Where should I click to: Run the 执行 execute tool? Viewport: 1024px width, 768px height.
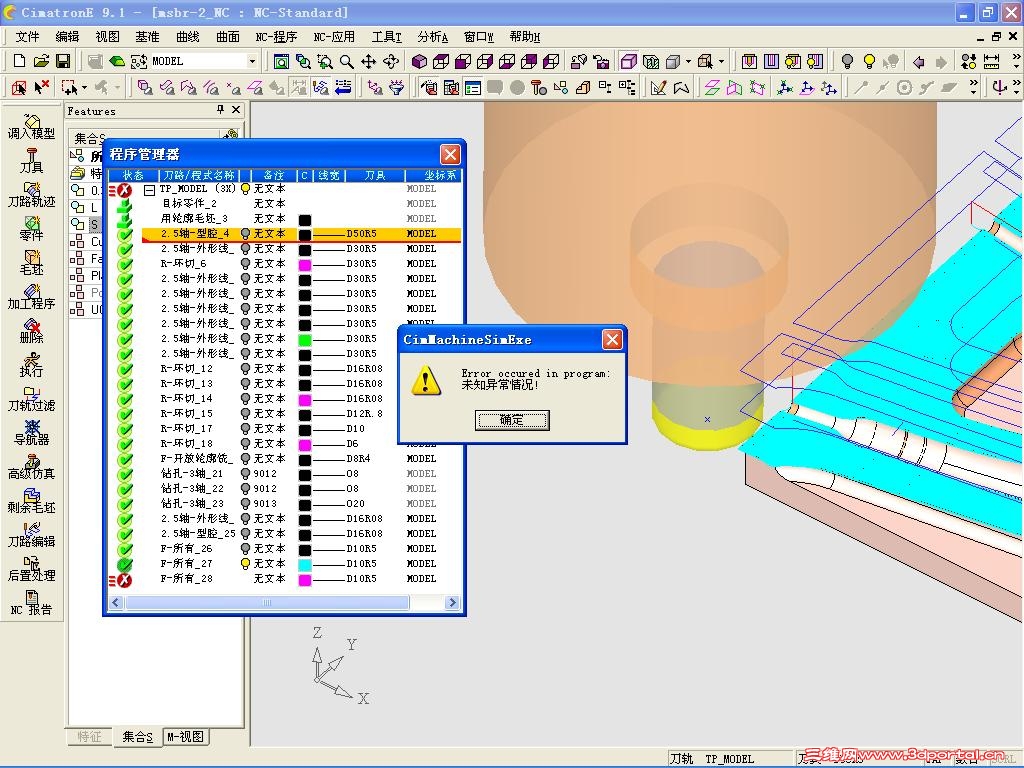pos(31,364)
